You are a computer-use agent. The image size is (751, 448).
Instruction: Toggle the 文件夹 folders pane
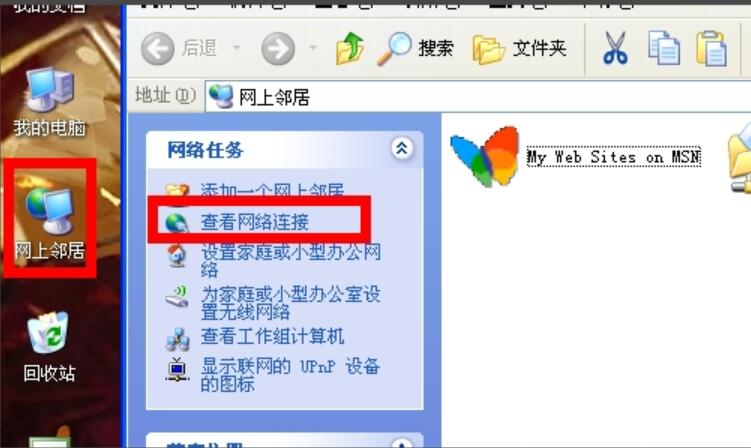click(519, 48)
